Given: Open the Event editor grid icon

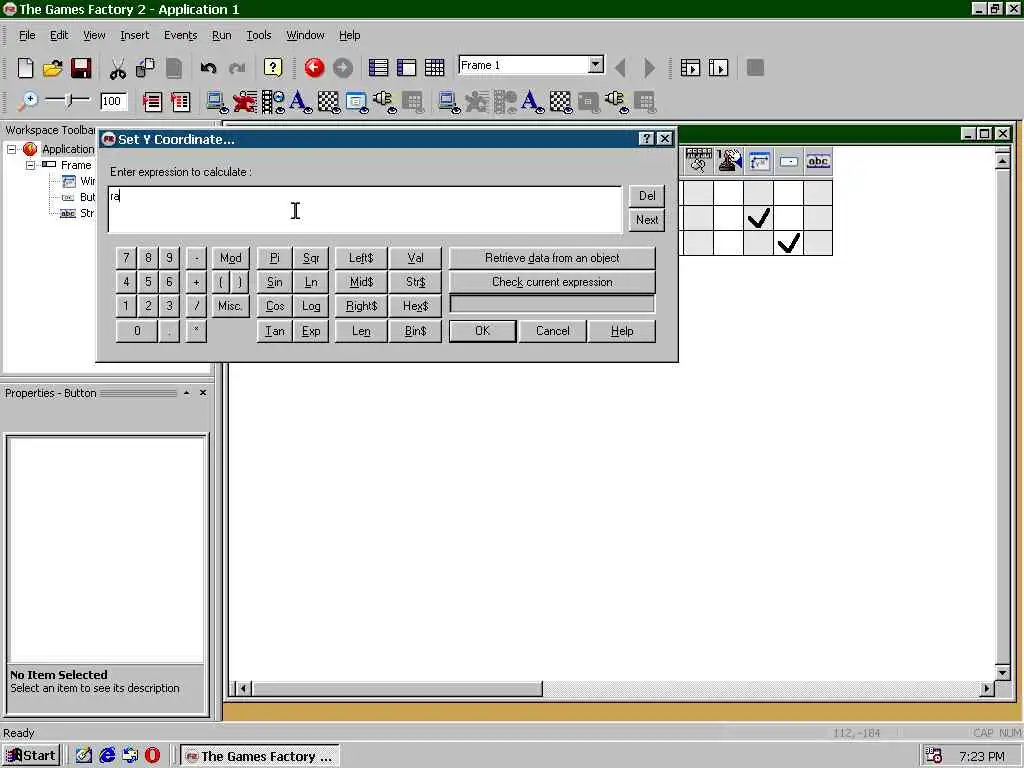Looking at the screenshot, I should click(434, 68).
